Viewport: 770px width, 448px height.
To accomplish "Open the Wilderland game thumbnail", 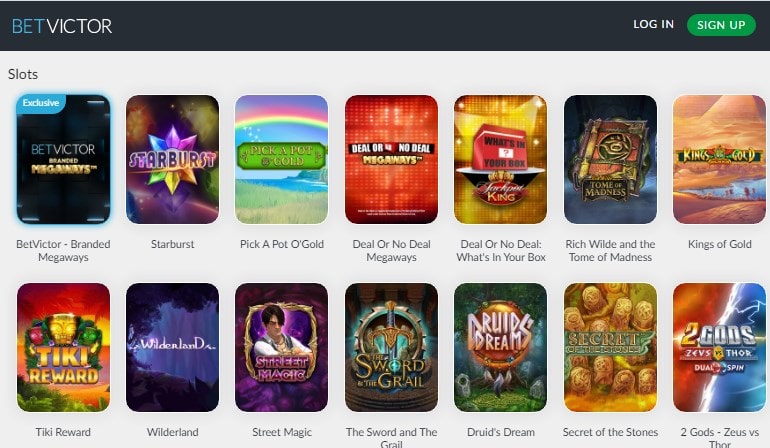I will point(172,347).
